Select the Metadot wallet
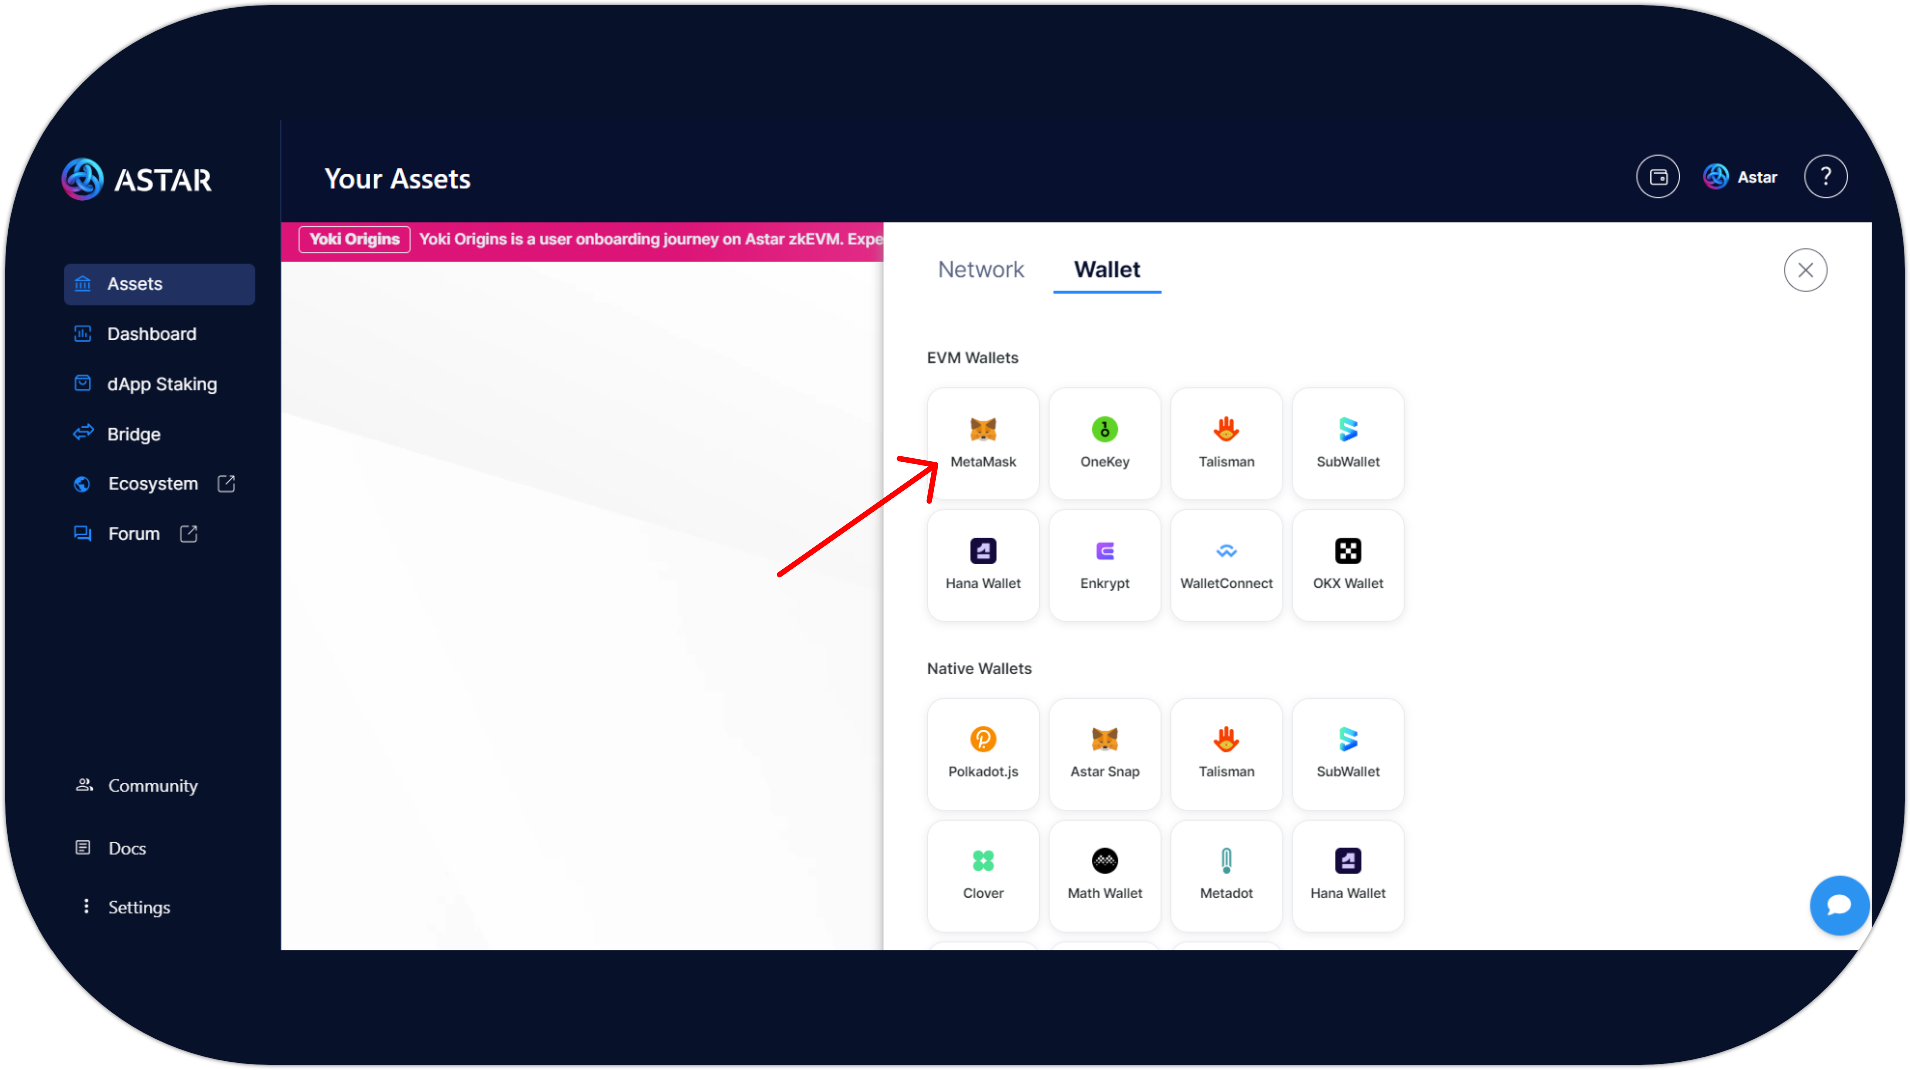The width and height of the screenshot is (1910, 1070). point(1226,876)
